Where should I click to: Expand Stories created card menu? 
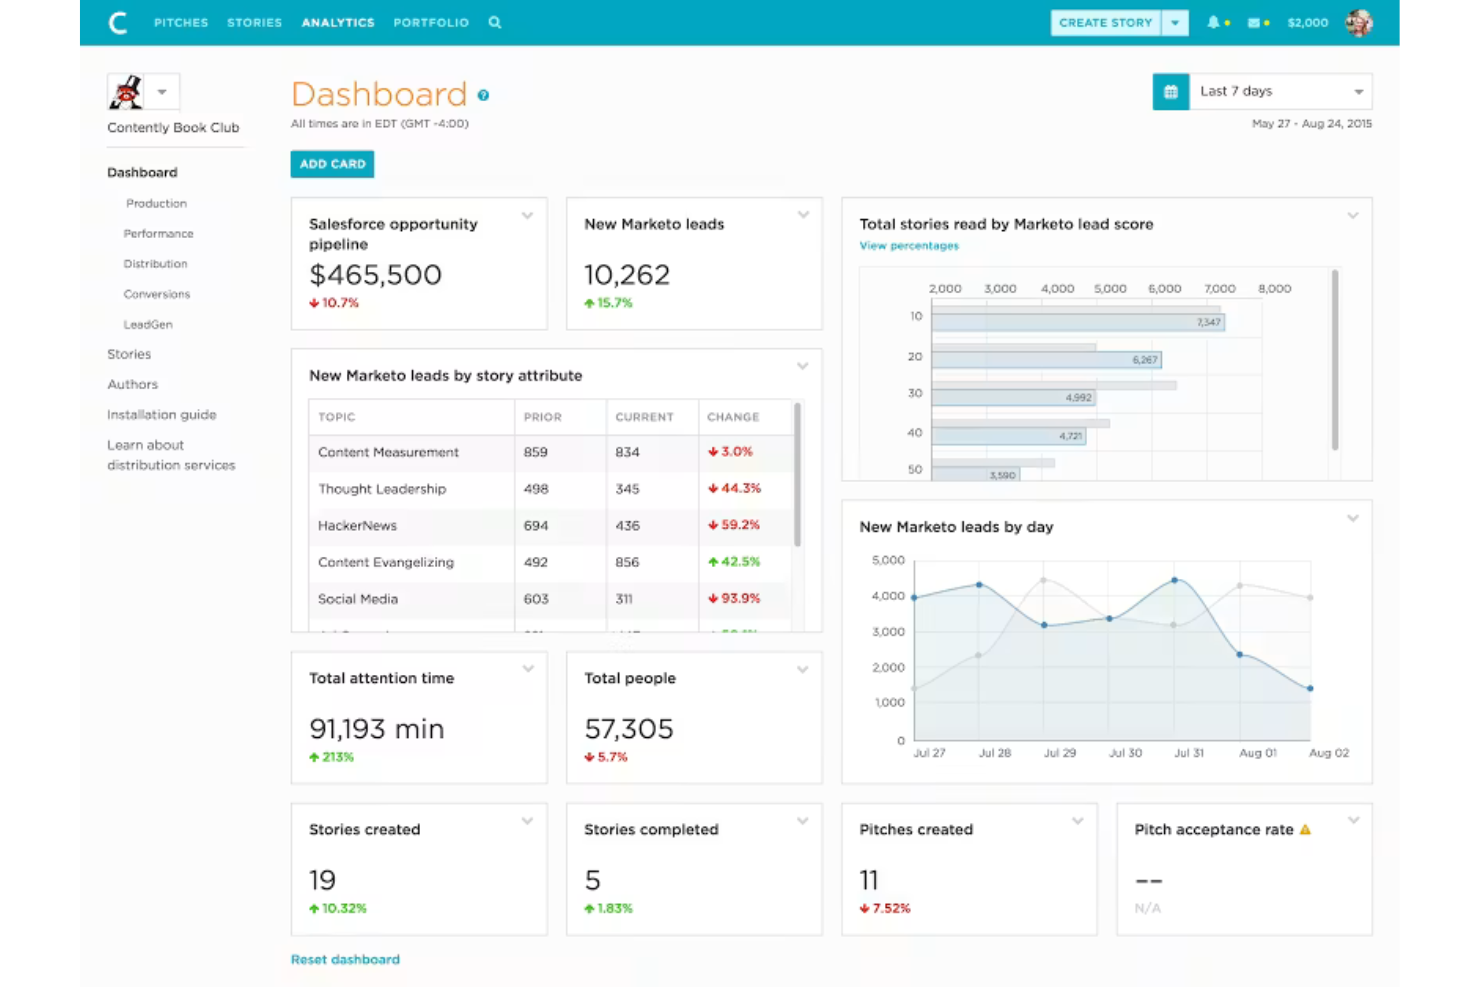527,821
